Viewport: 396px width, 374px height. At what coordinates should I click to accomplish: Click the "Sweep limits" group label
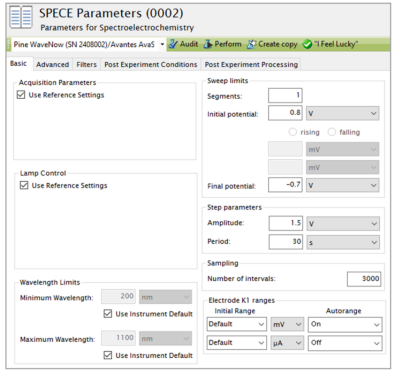pyautogui.click(x=228, y=81)
